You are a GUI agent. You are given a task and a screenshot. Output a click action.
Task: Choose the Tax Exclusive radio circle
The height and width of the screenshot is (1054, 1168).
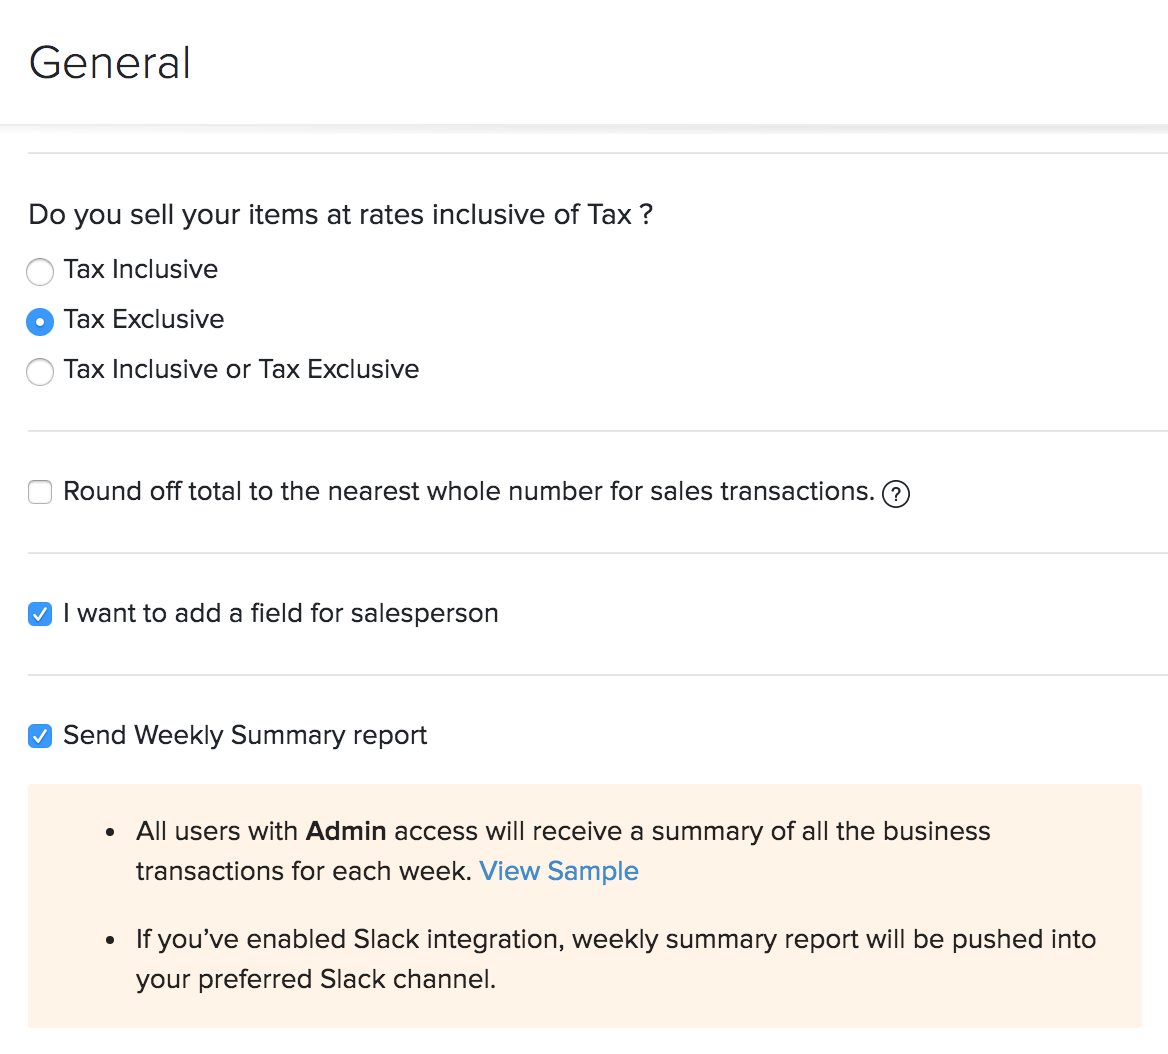pyautogui.click(x=40, y=322)
